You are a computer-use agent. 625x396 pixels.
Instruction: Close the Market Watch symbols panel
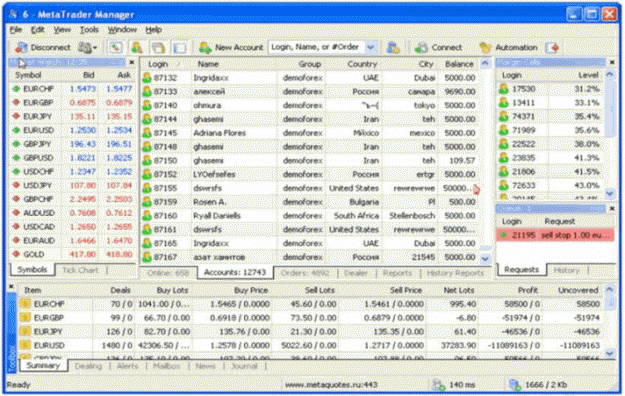132,62
